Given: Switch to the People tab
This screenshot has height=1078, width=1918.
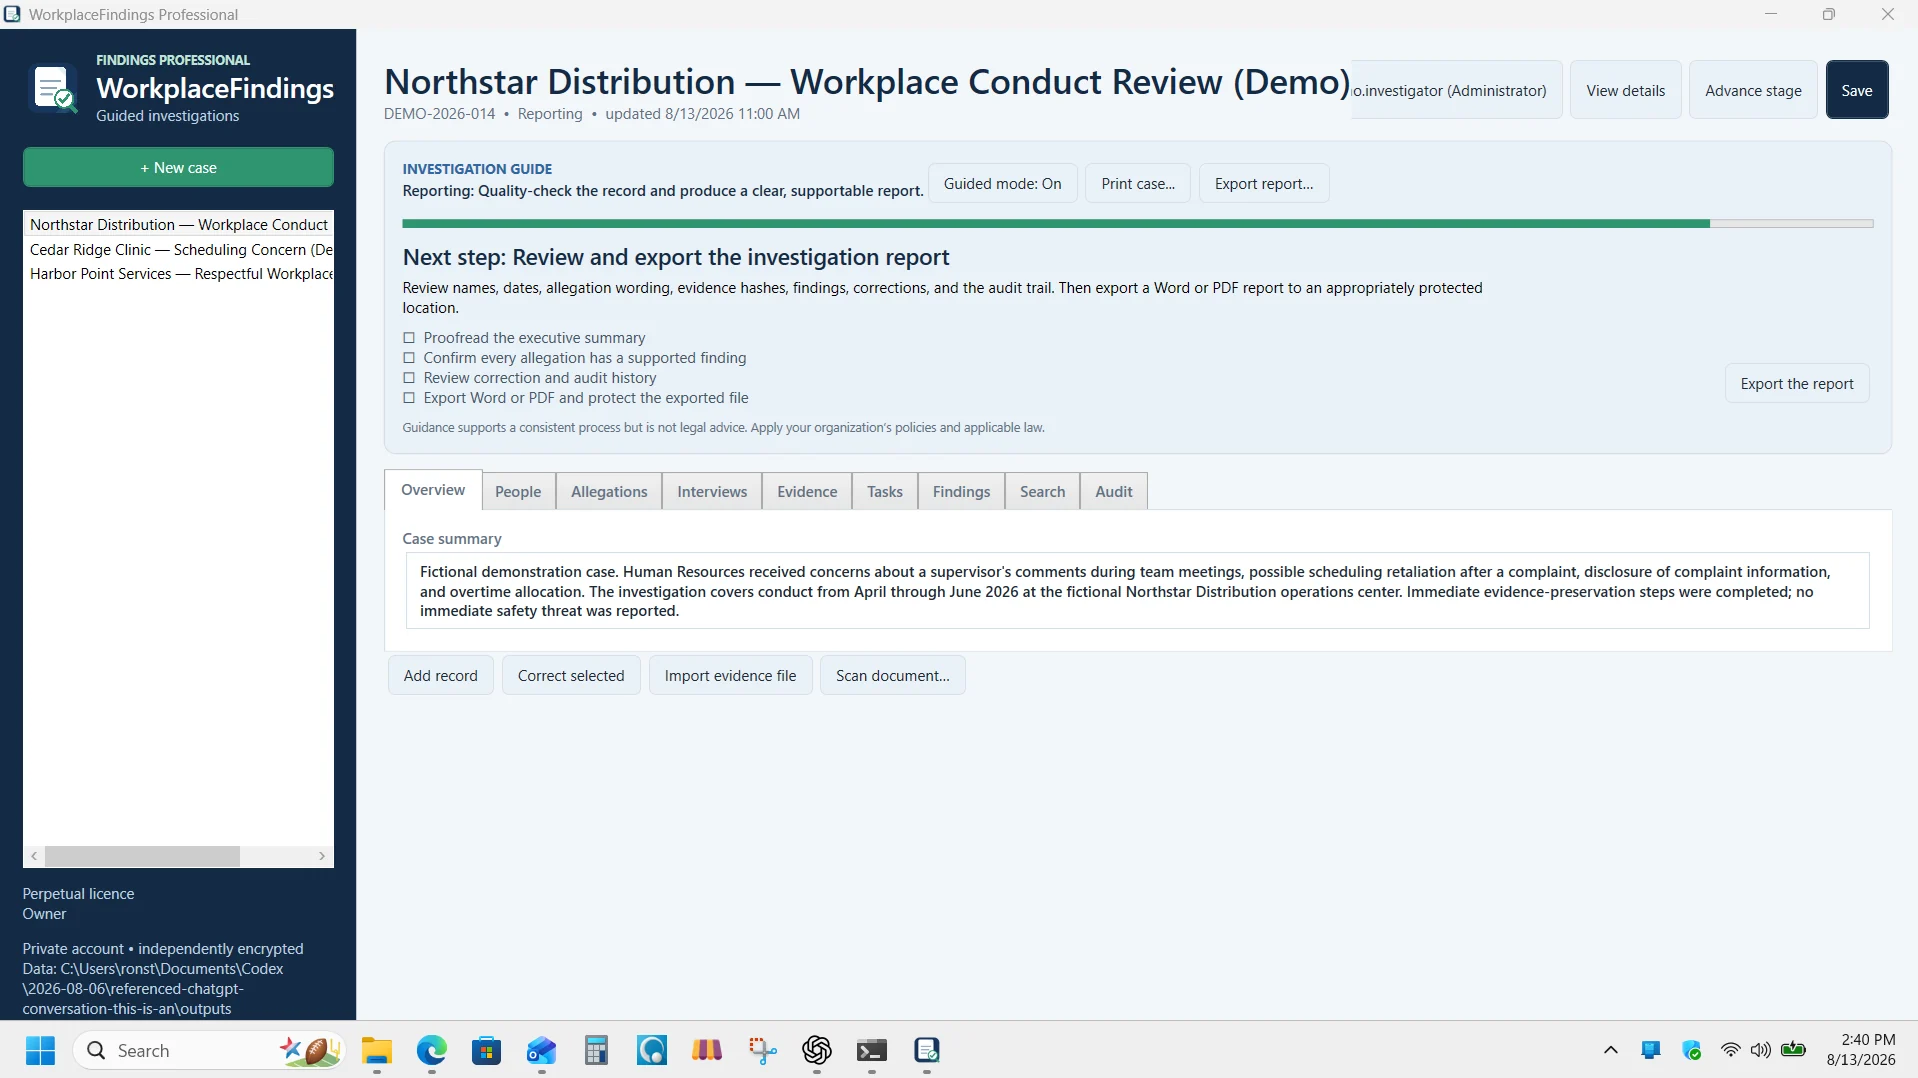Looking at the screenshot, I should (x=518, y=491).
